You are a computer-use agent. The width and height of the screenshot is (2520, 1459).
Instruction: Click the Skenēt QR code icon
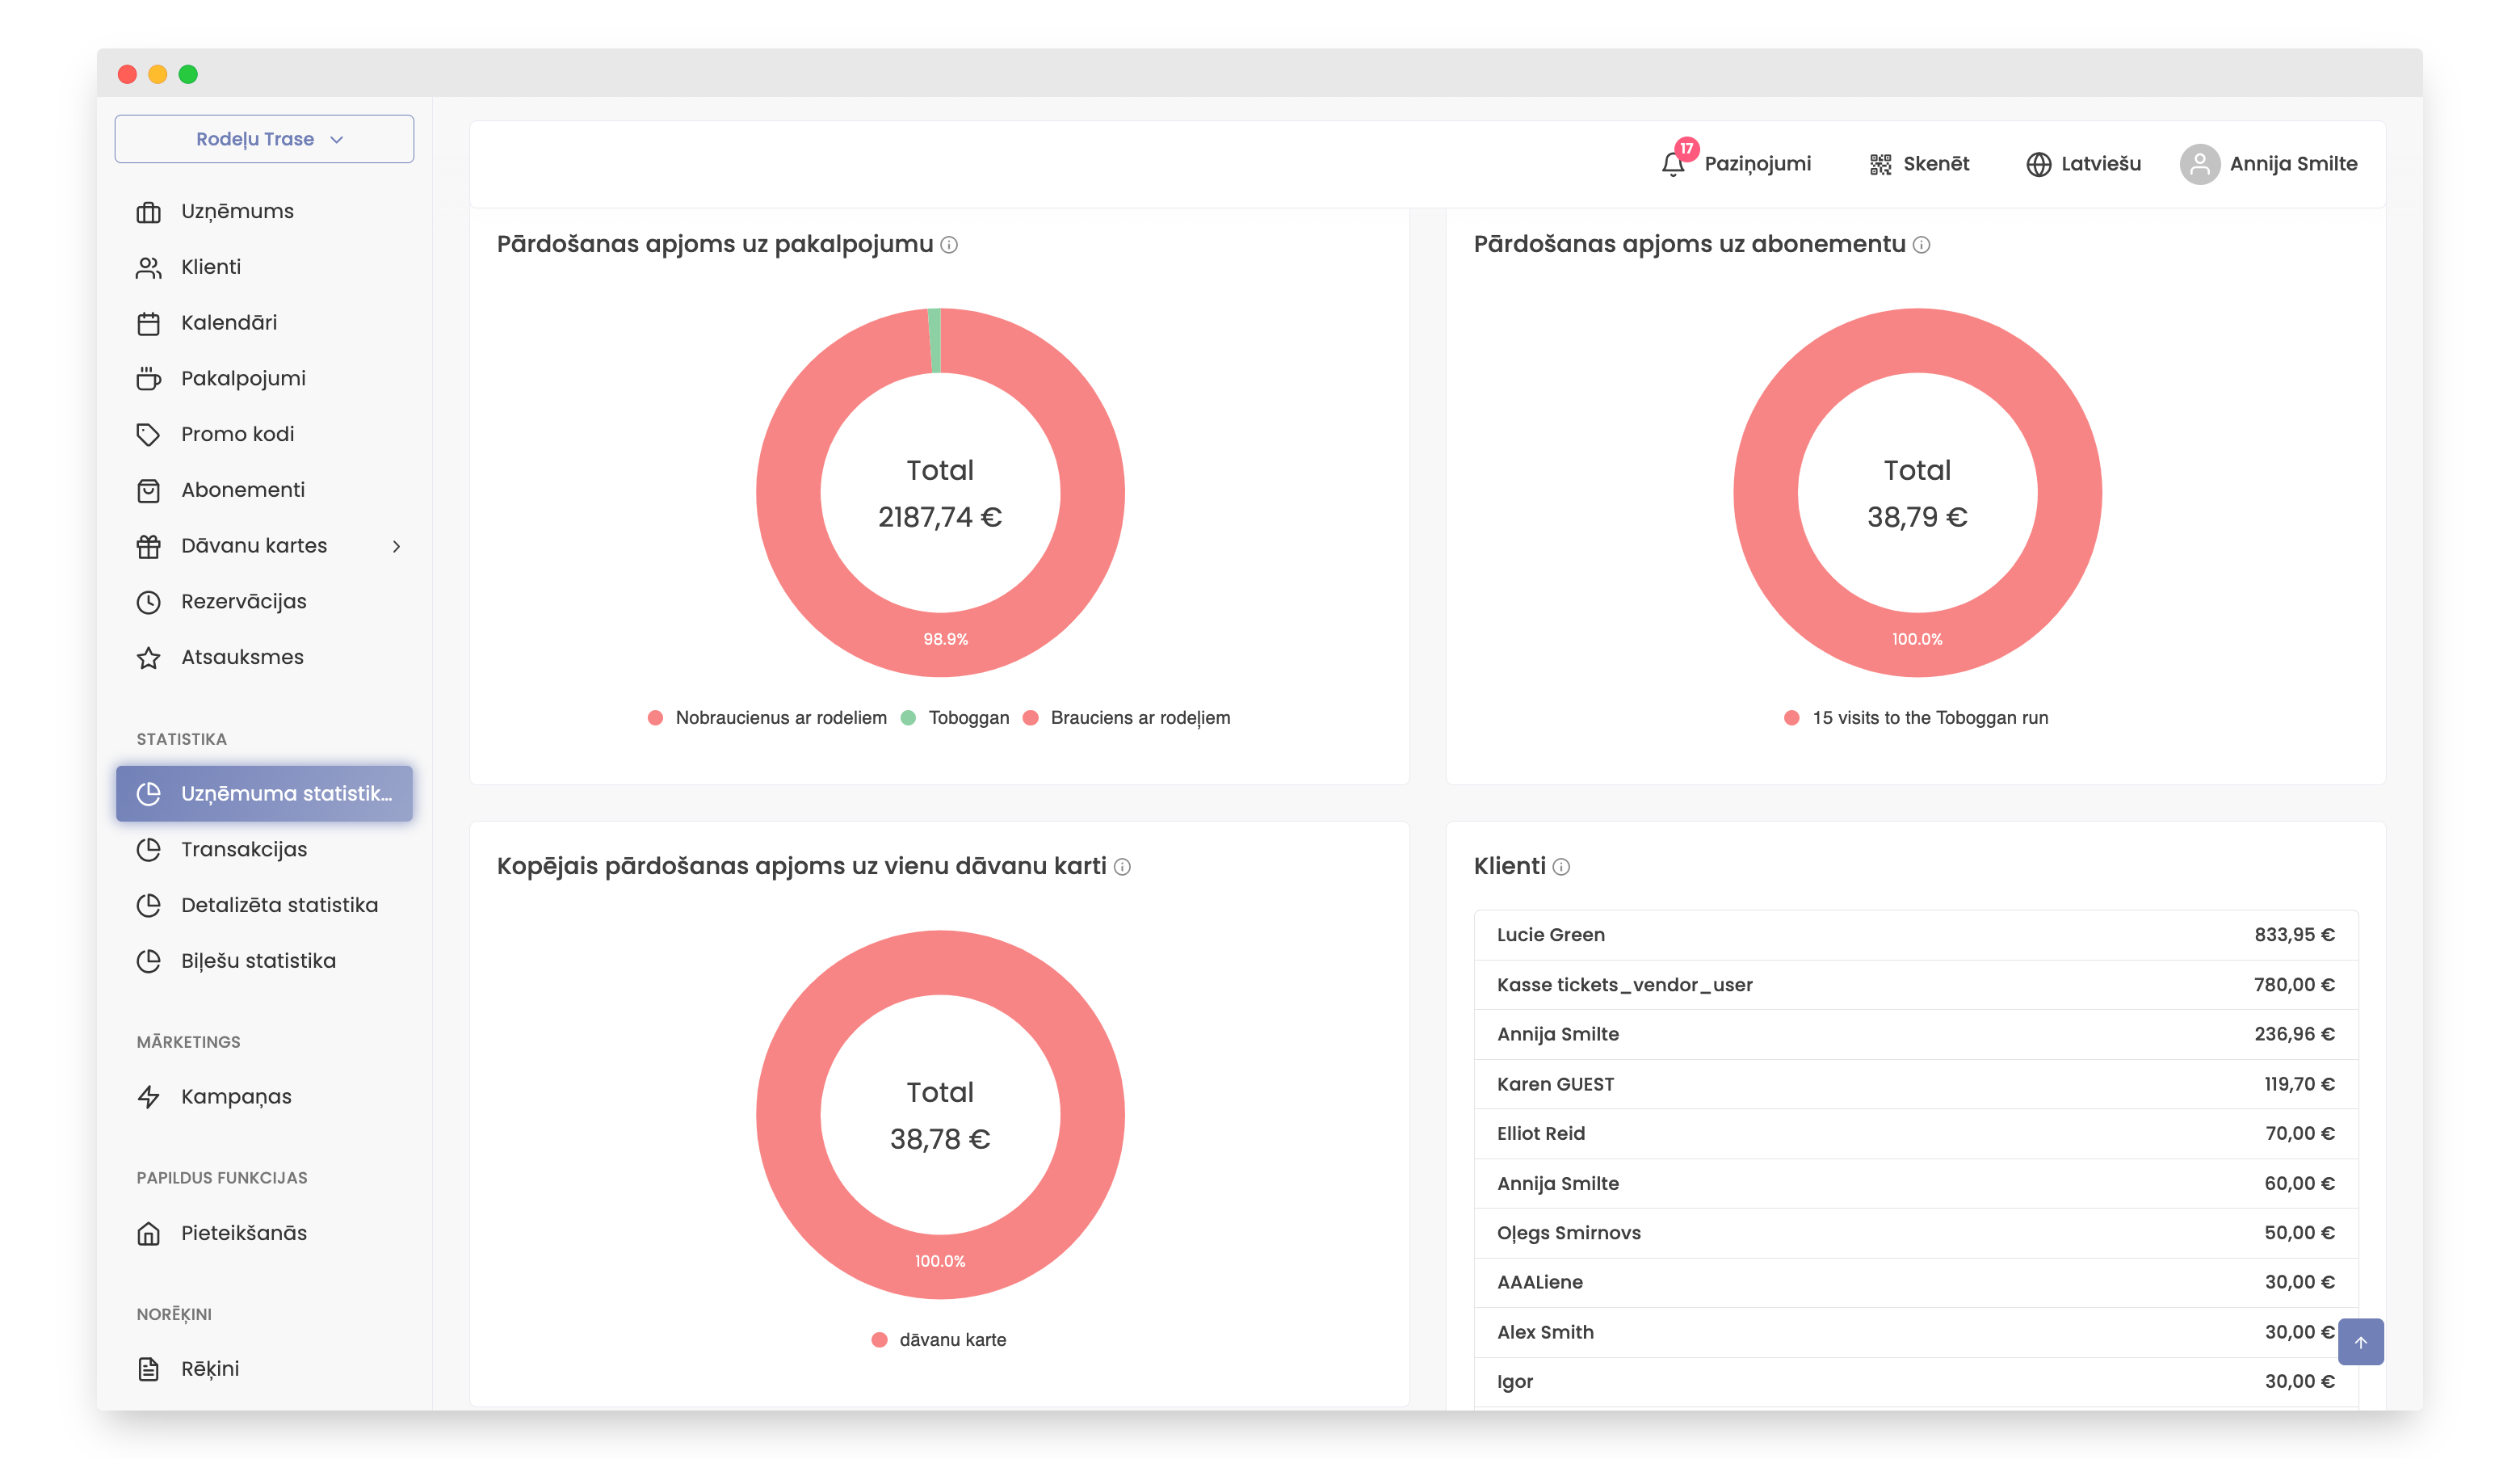pyautogui.click(x=1880, y=164)
